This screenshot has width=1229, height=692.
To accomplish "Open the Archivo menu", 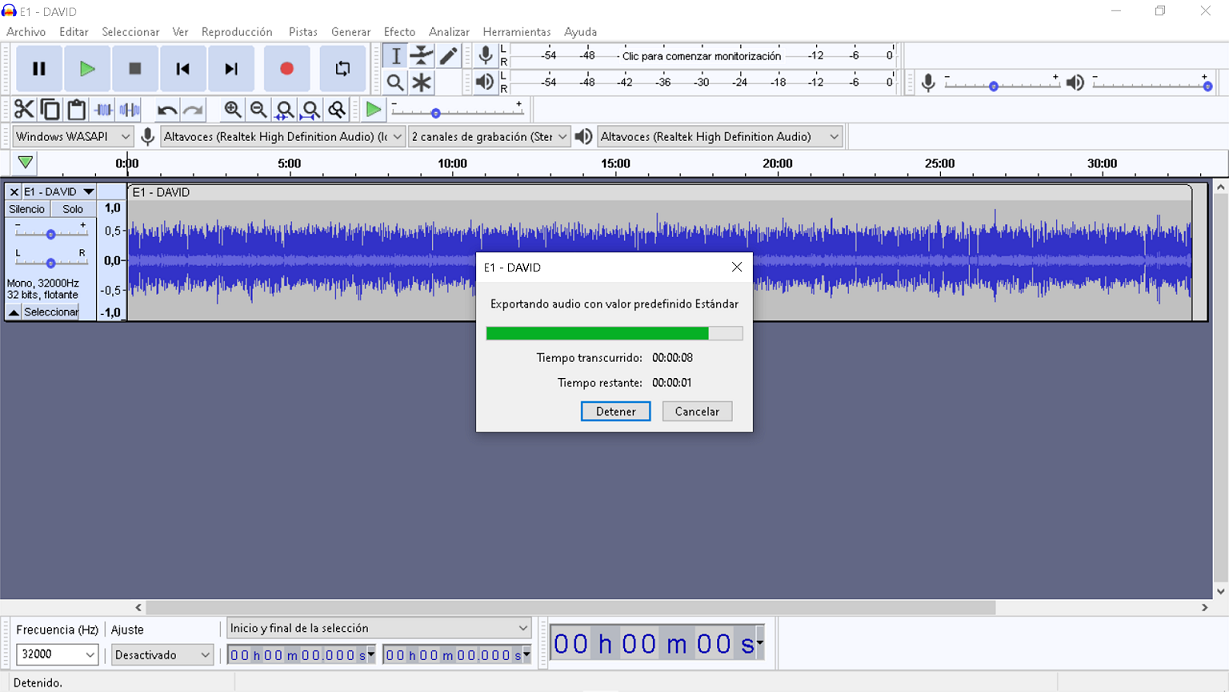I will coord(26,32).
